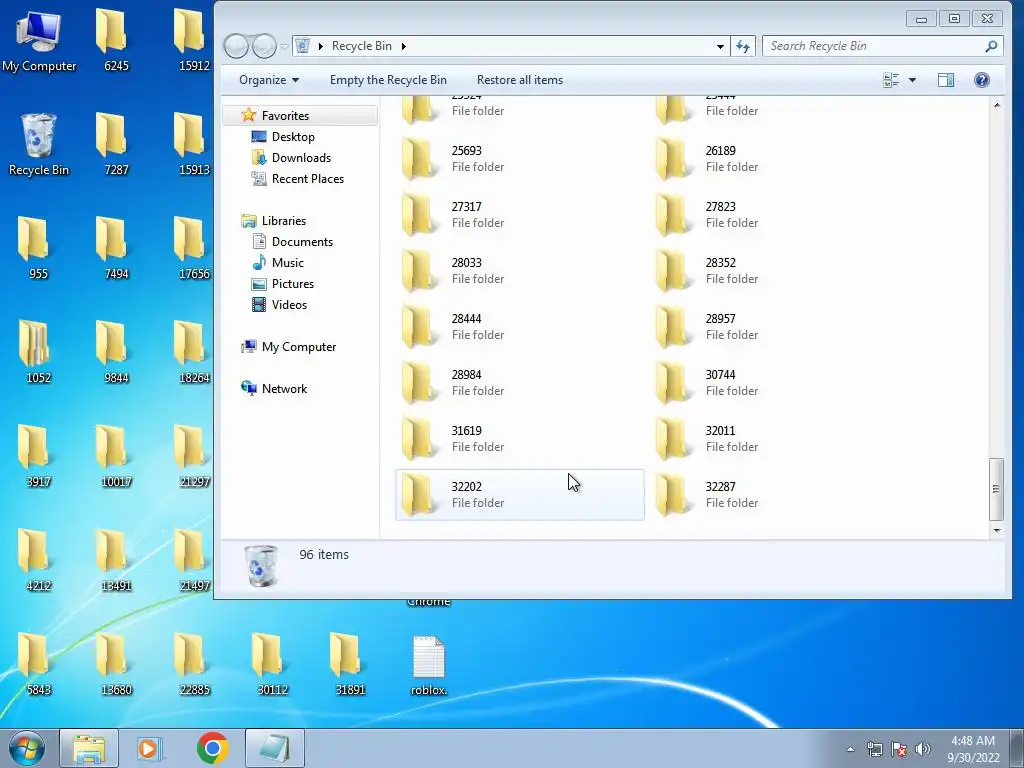The image size is (1024, 768).
Task: Click Restore all items
Action: 520,80
